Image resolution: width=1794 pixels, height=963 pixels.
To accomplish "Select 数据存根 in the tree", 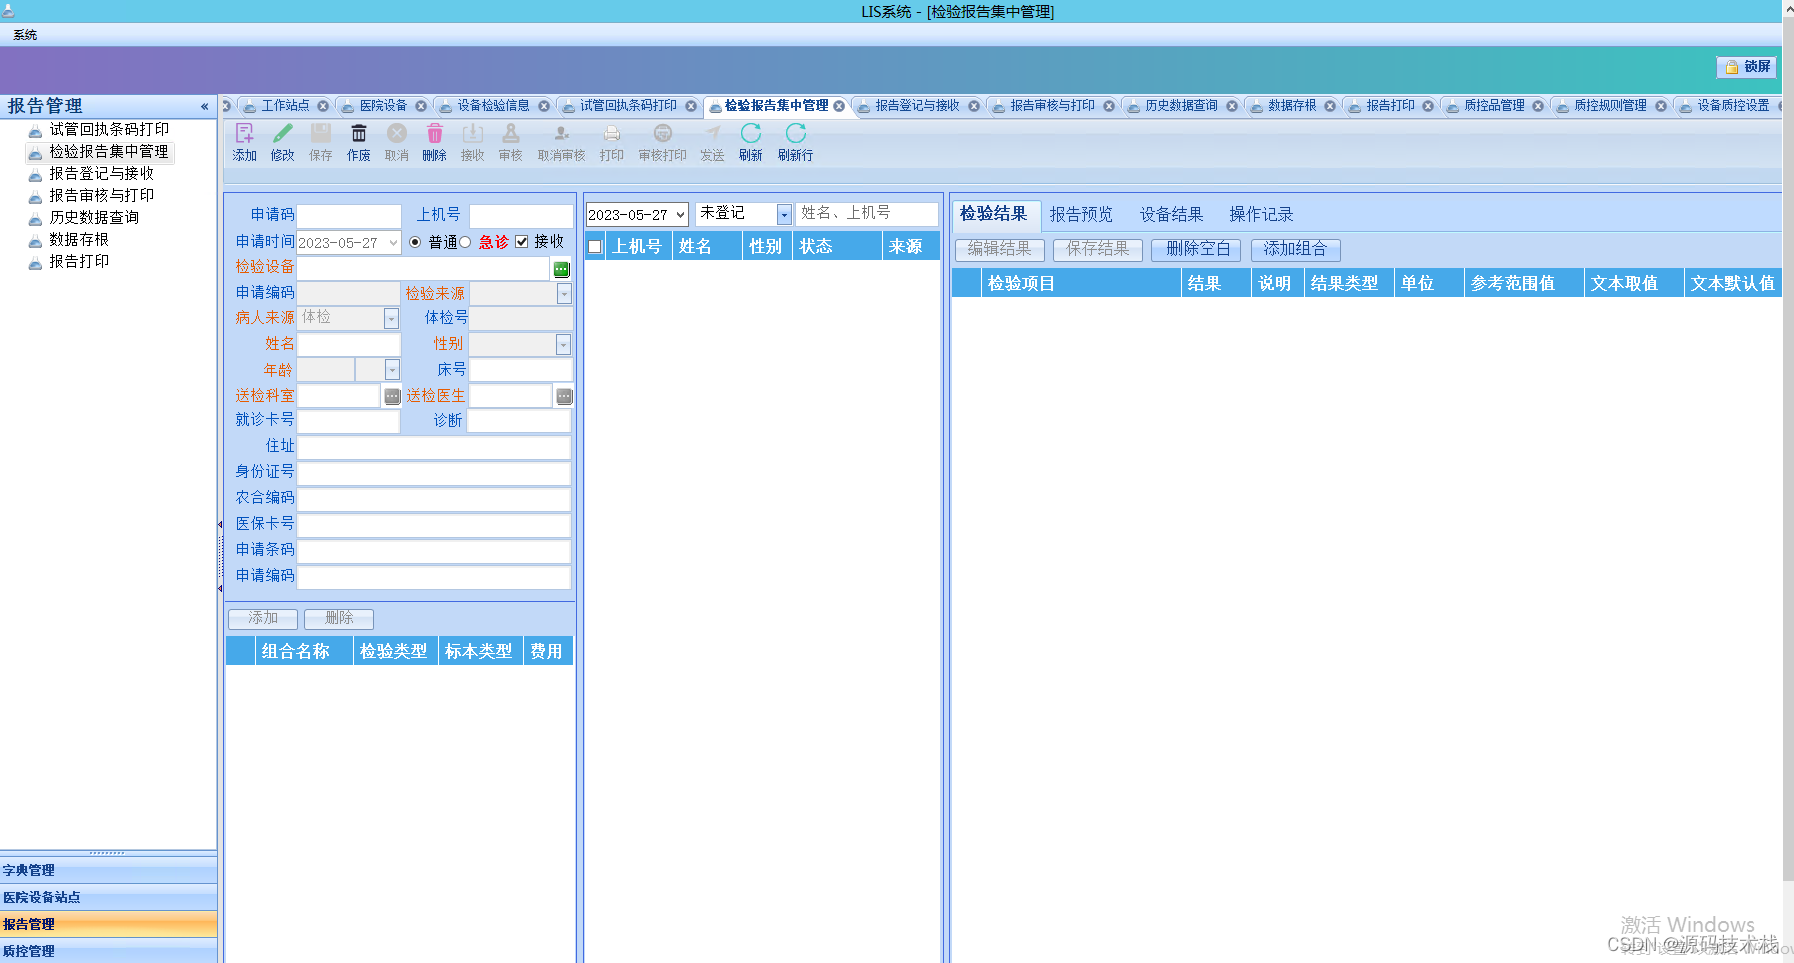I will 79,240.
